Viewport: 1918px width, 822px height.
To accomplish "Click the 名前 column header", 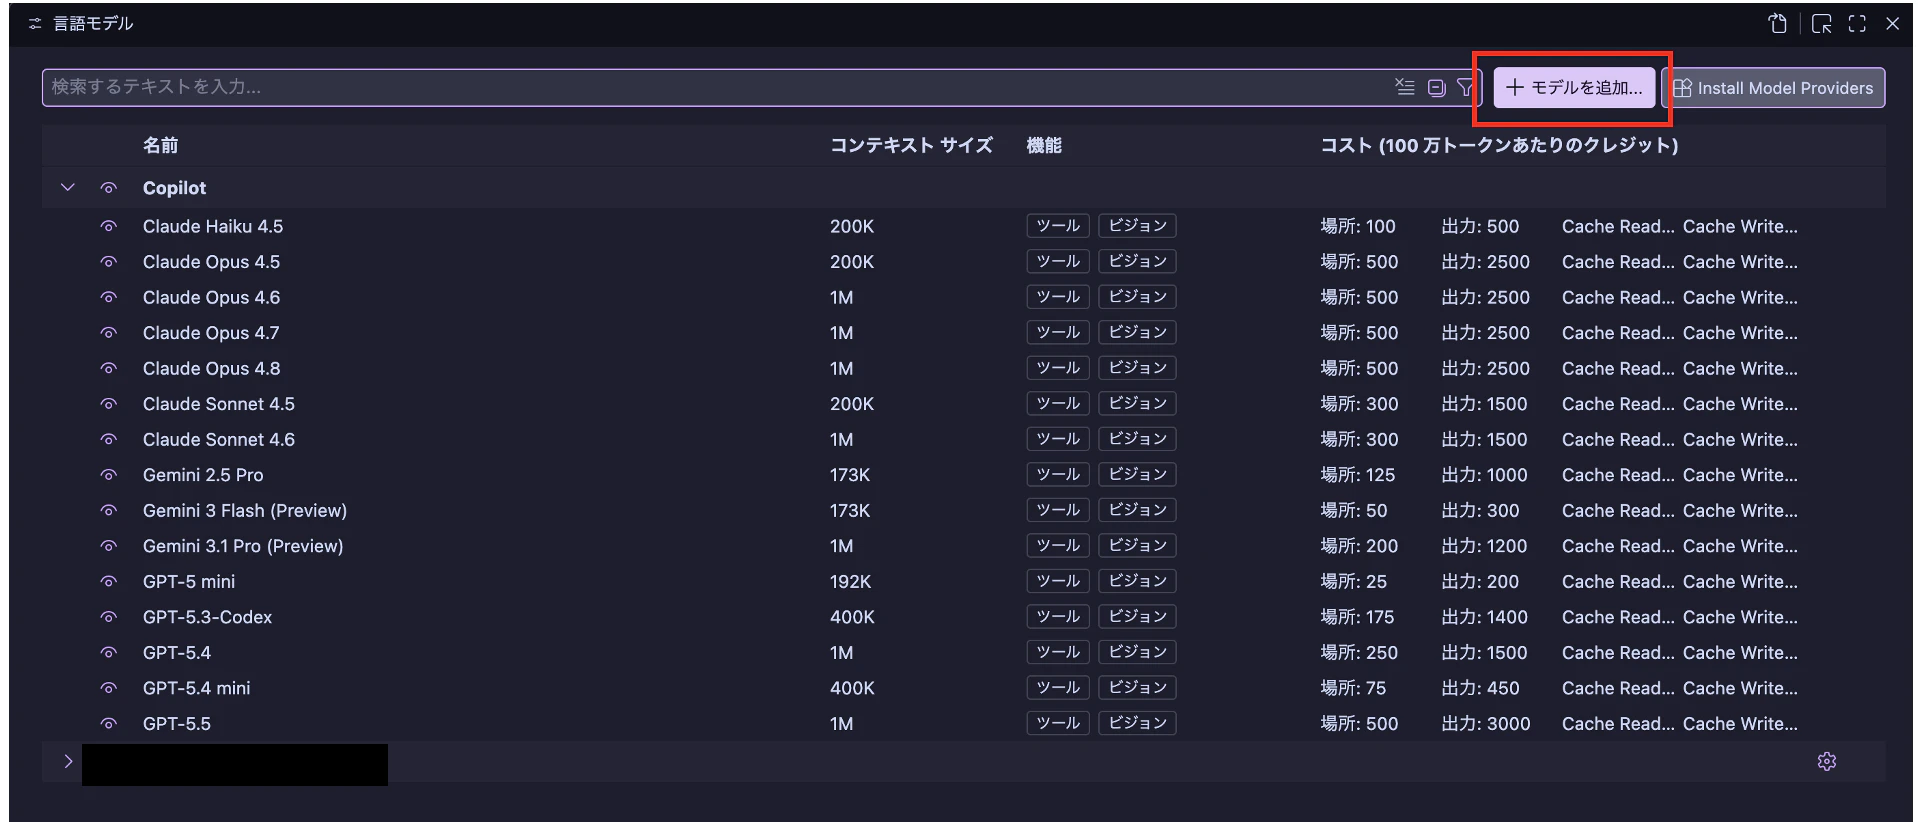I will point(160,145).
